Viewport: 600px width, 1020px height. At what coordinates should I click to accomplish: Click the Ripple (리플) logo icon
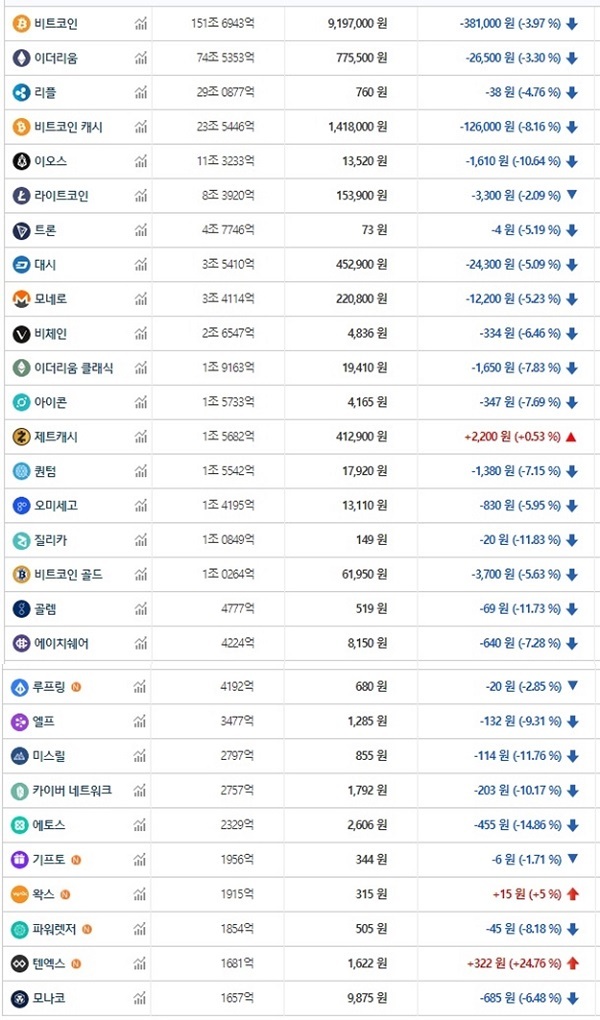(x=21, y=92)
